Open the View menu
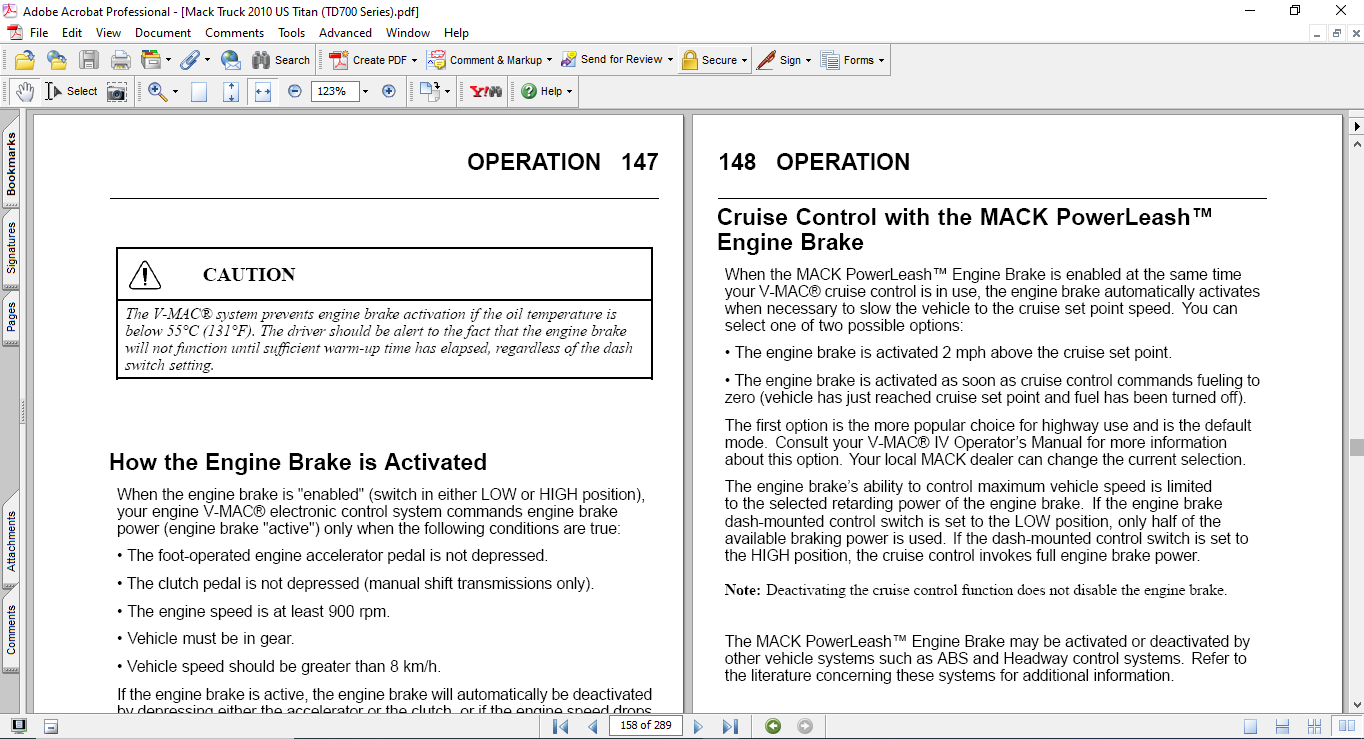This screenshot has height=739, width=1364. 108,33
